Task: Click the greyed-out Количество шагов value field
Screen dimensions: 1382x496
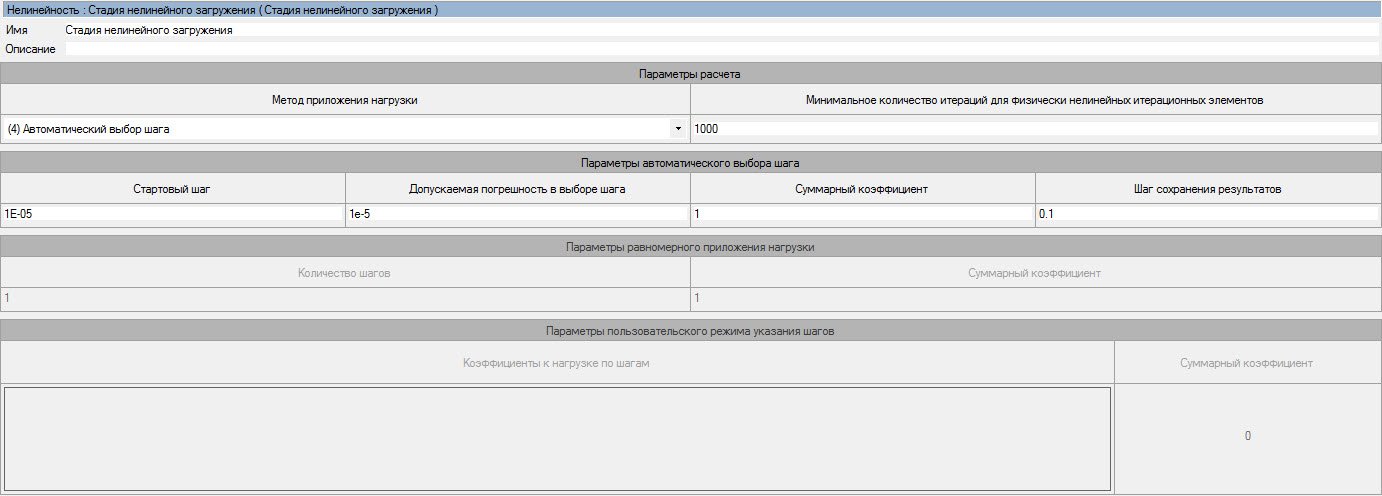Action: coord(345,299)
